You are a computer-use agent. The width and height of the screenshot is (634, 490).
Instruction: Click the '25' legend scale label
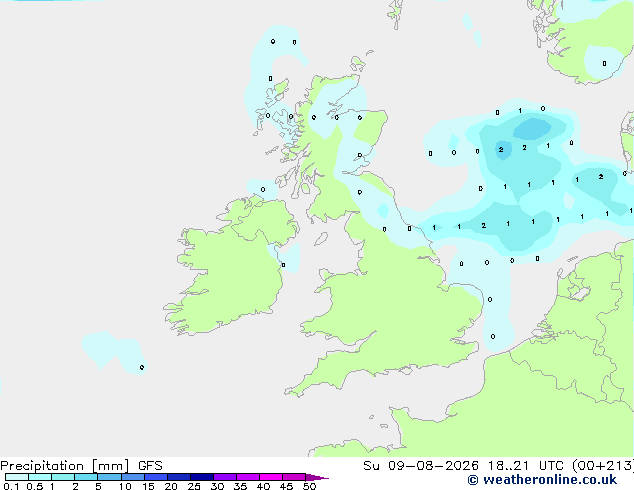tap(194, 486)
